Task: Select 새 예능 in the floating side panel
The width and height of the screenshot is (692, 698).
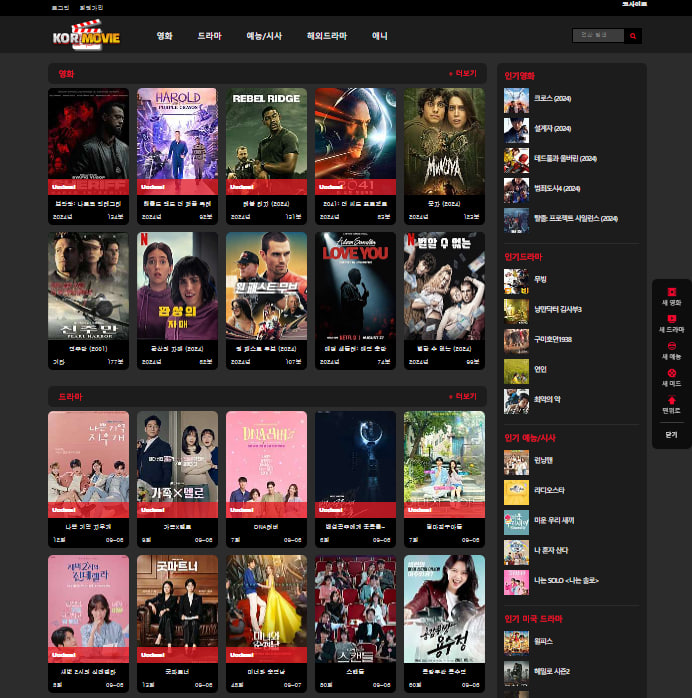Action: (x=671, y=351)
